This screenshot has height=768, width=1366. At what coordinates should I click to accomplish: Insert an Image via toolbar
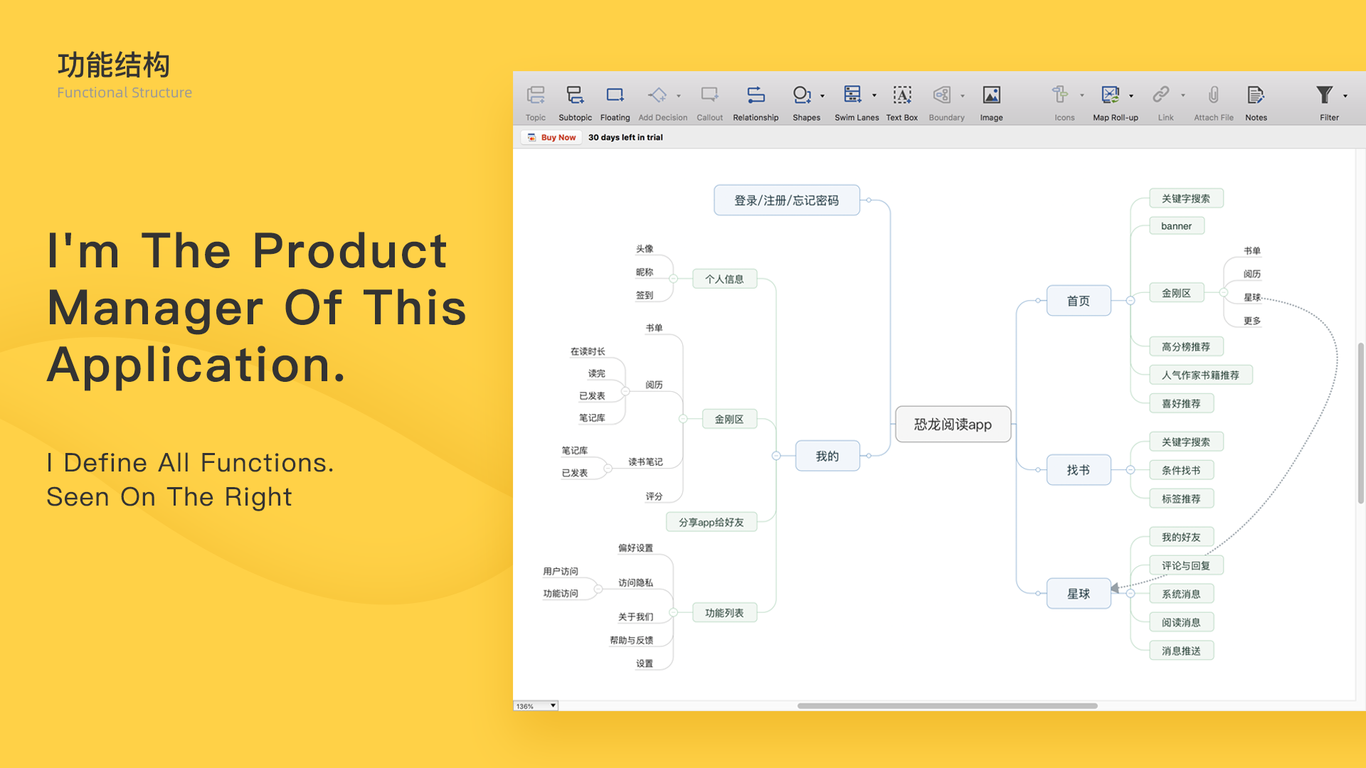tap(992, 95)
